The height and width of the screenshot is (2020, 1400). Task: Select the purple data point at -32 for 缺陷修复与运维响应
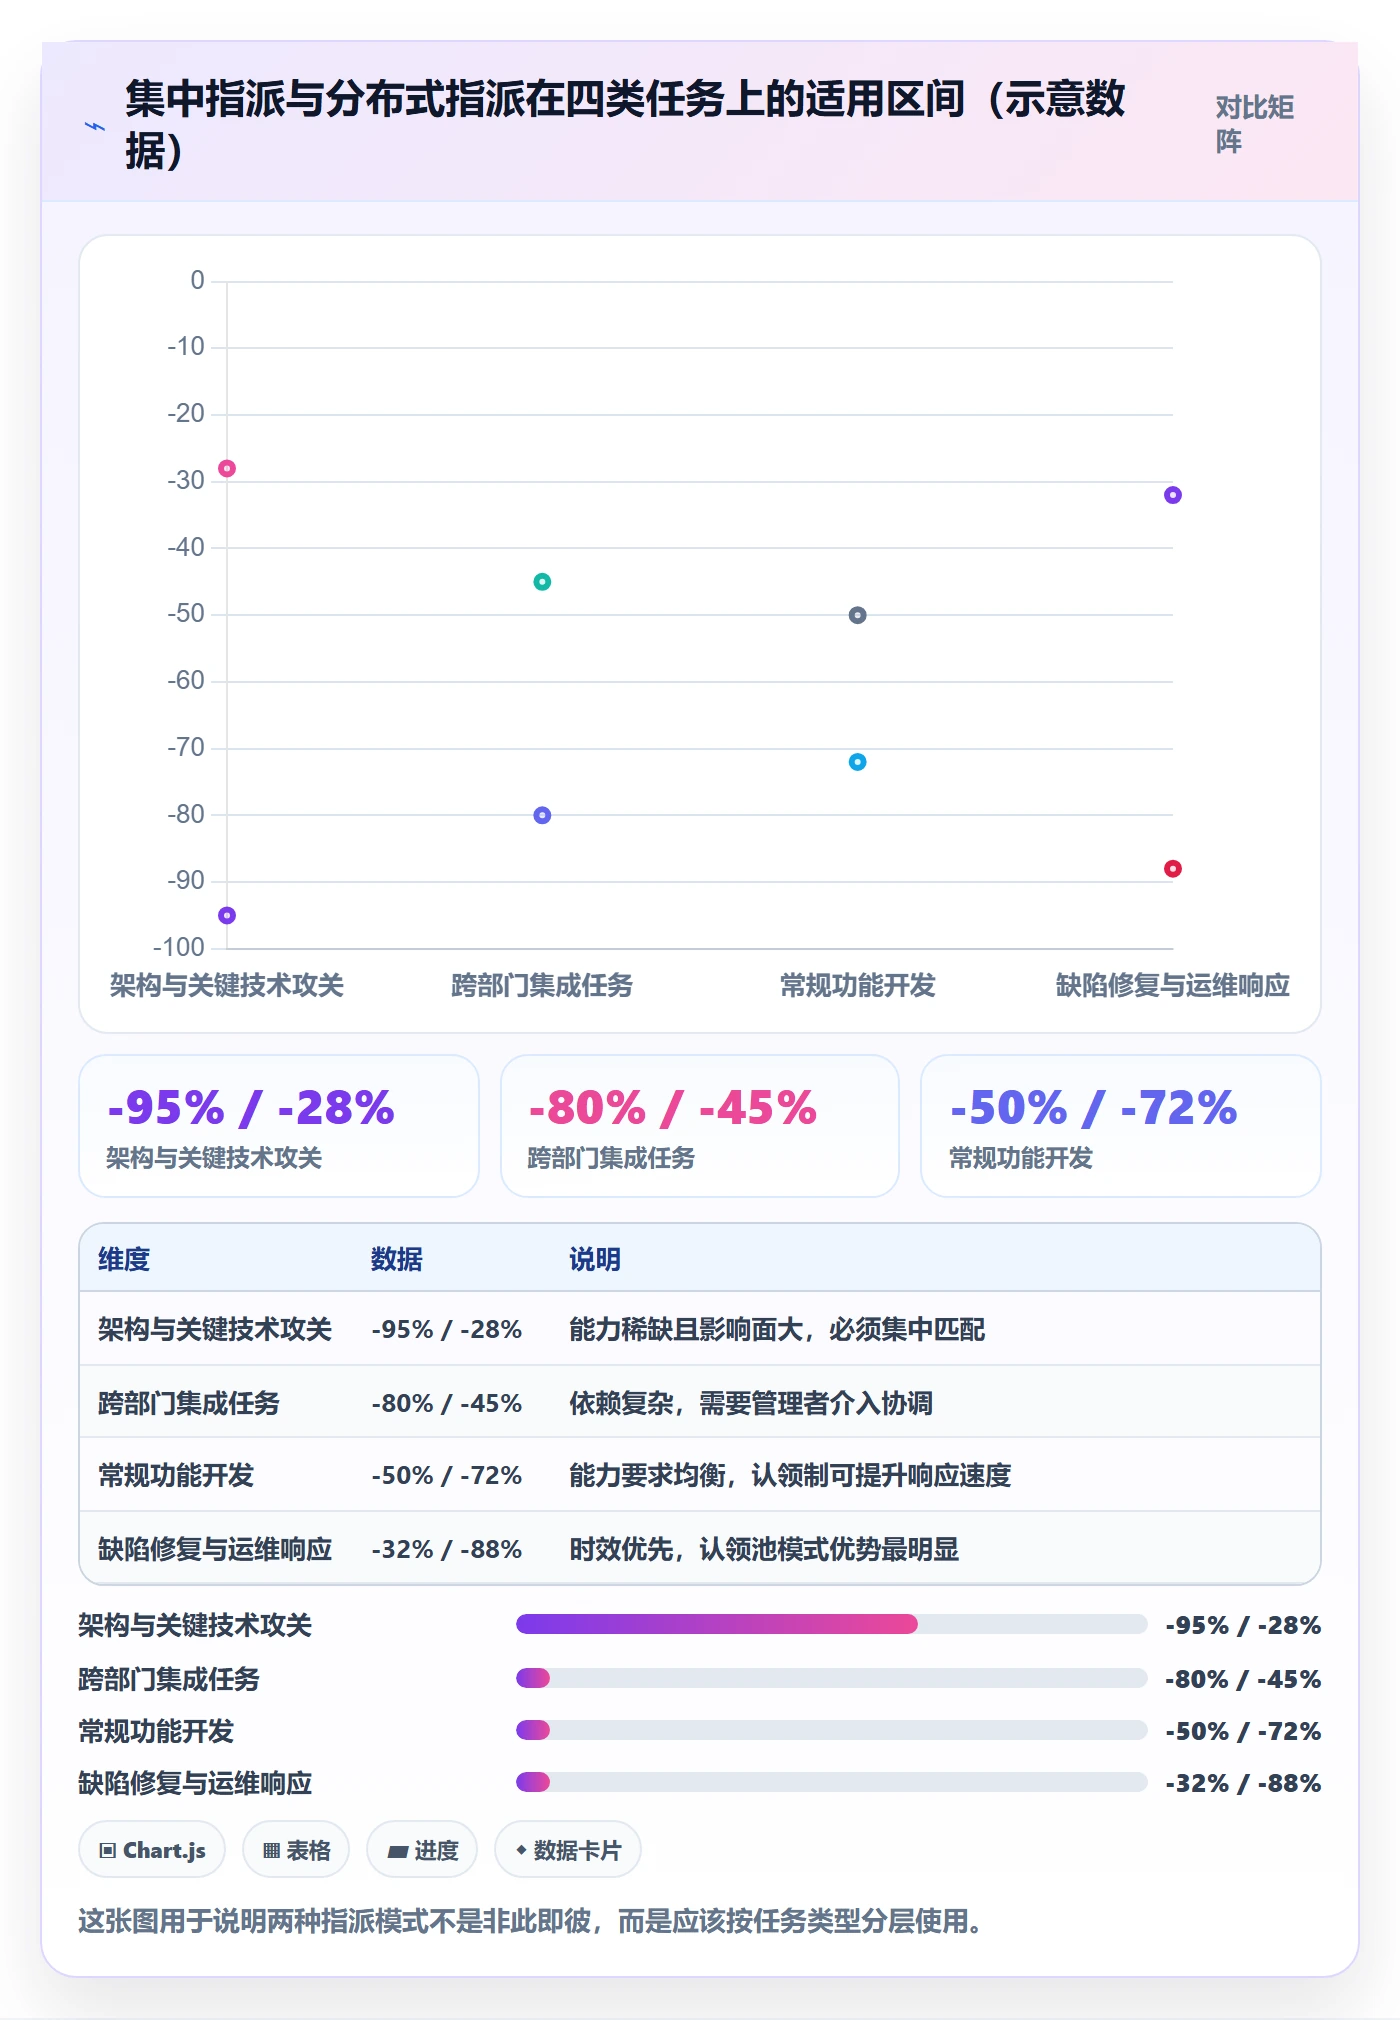point(1173,495)
